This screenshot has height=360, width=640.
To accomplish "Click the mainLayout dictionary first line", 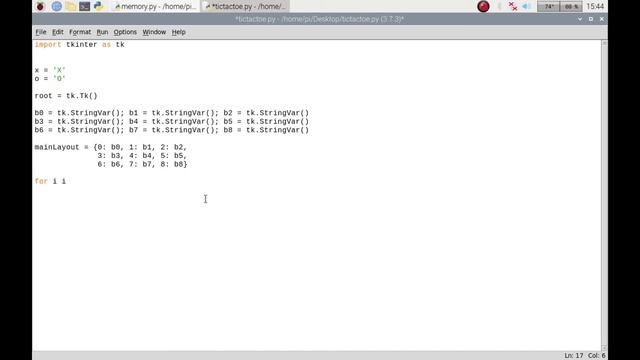I will point(111,147).
